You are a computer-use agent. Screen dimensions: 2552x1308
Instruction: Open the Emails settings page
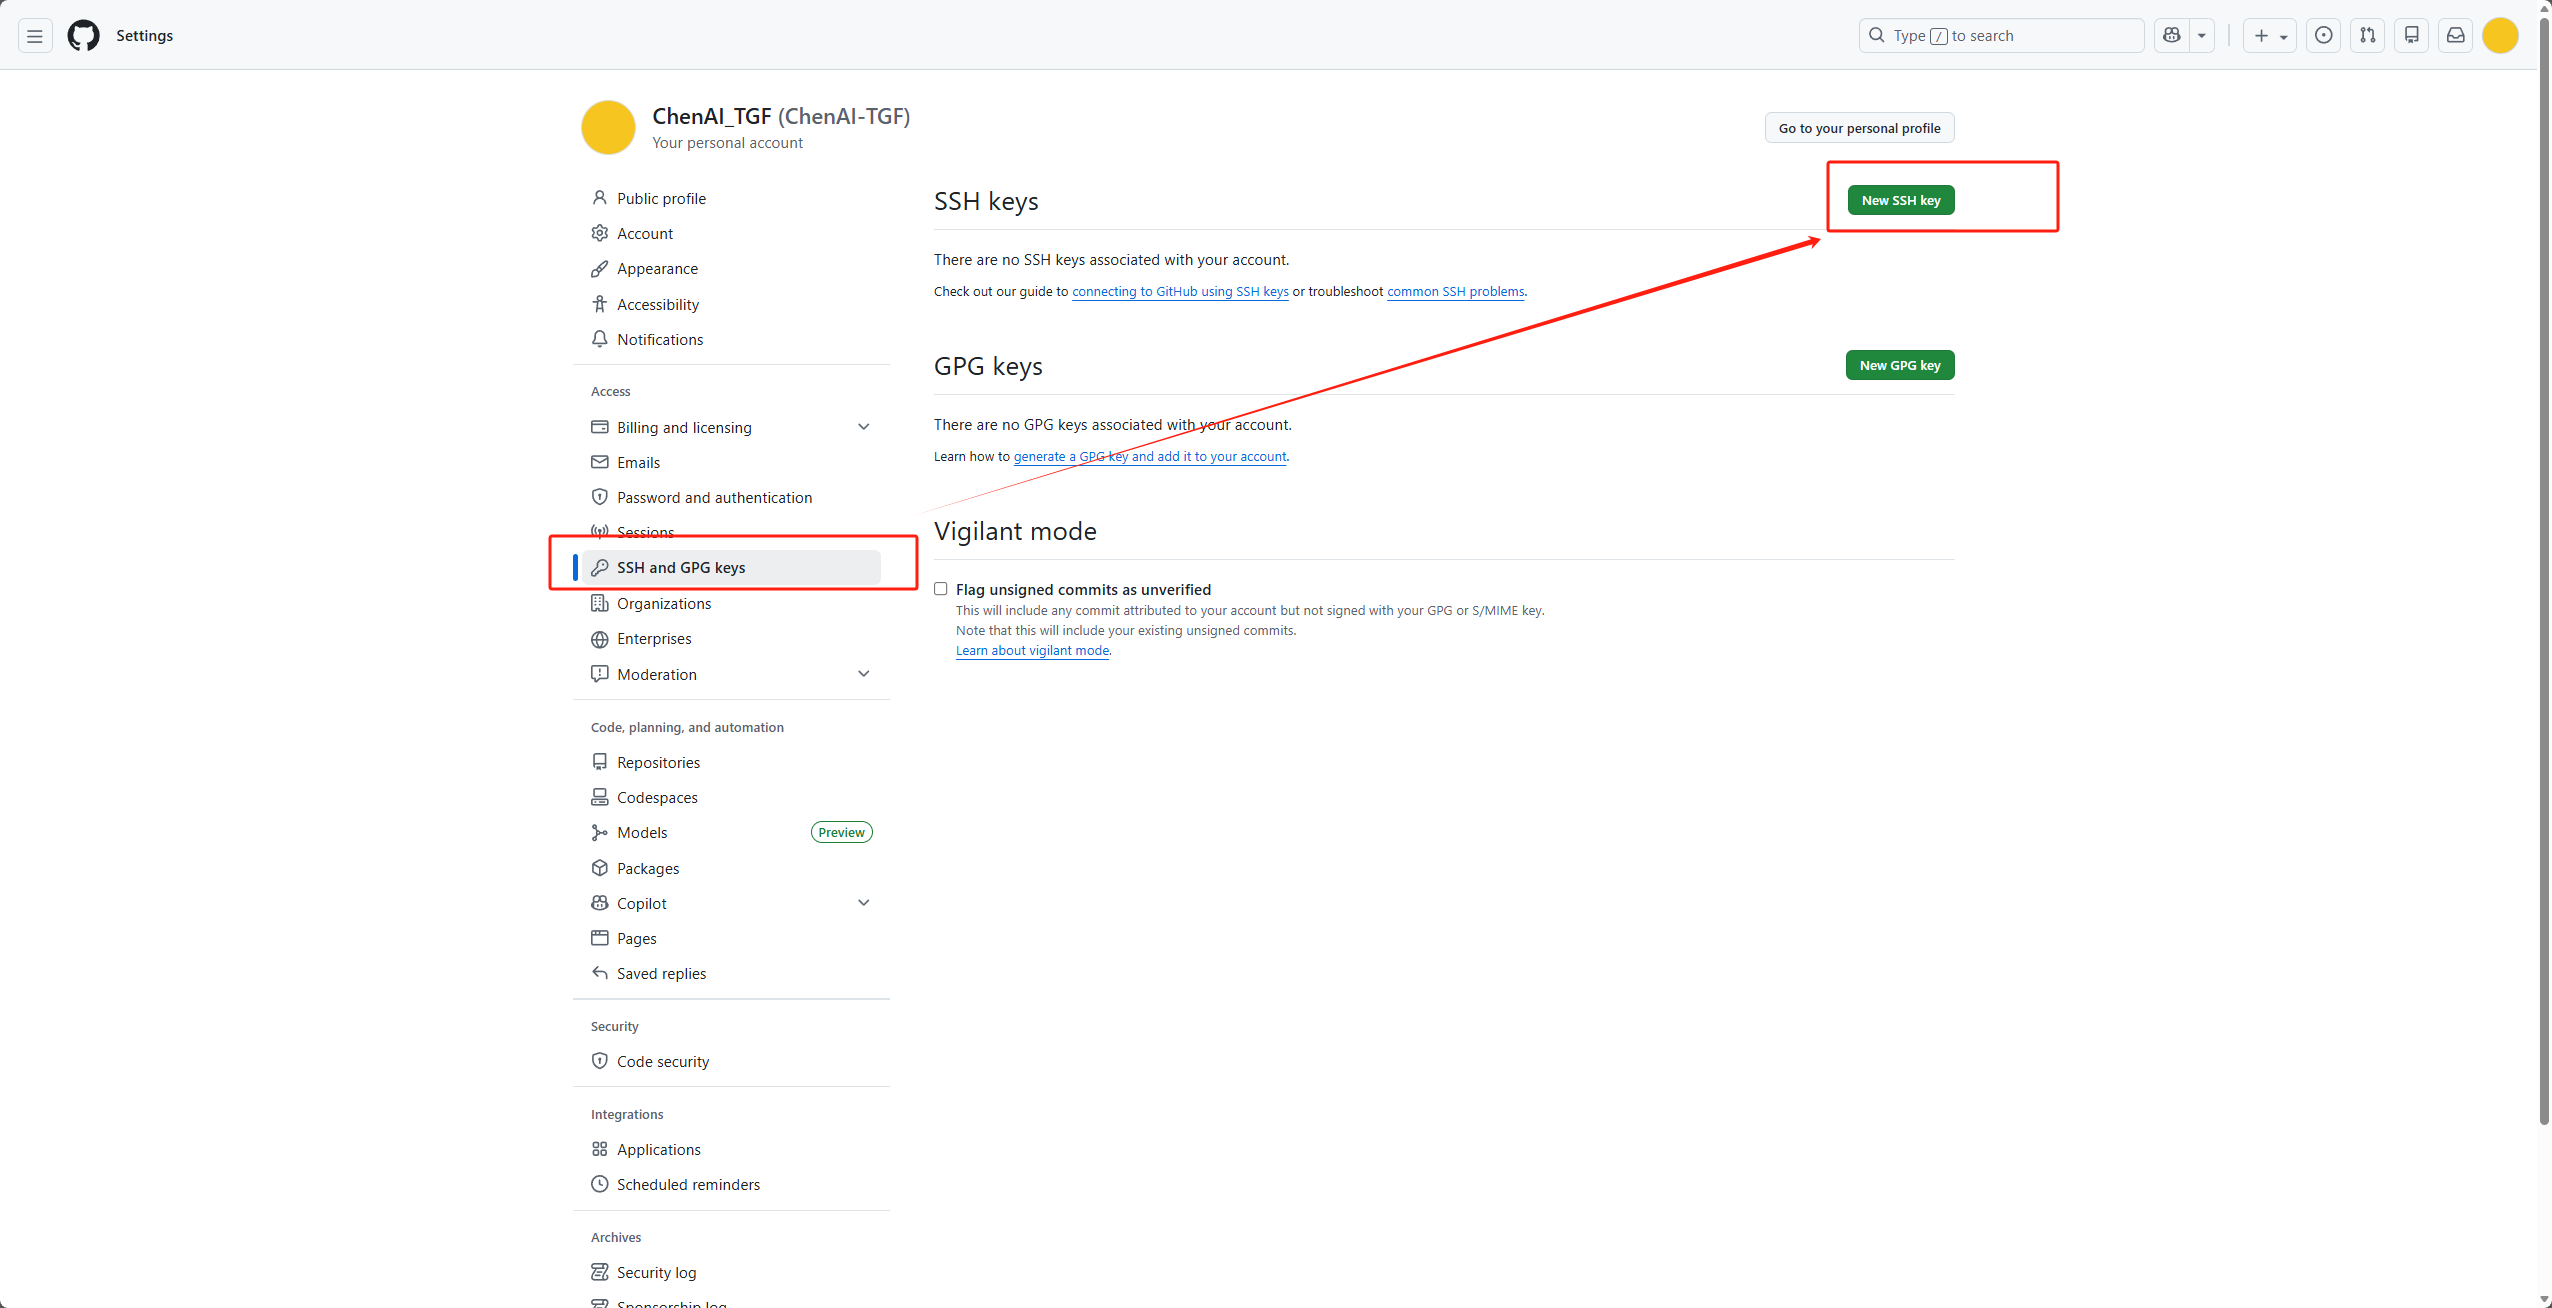tap(638, 463)
